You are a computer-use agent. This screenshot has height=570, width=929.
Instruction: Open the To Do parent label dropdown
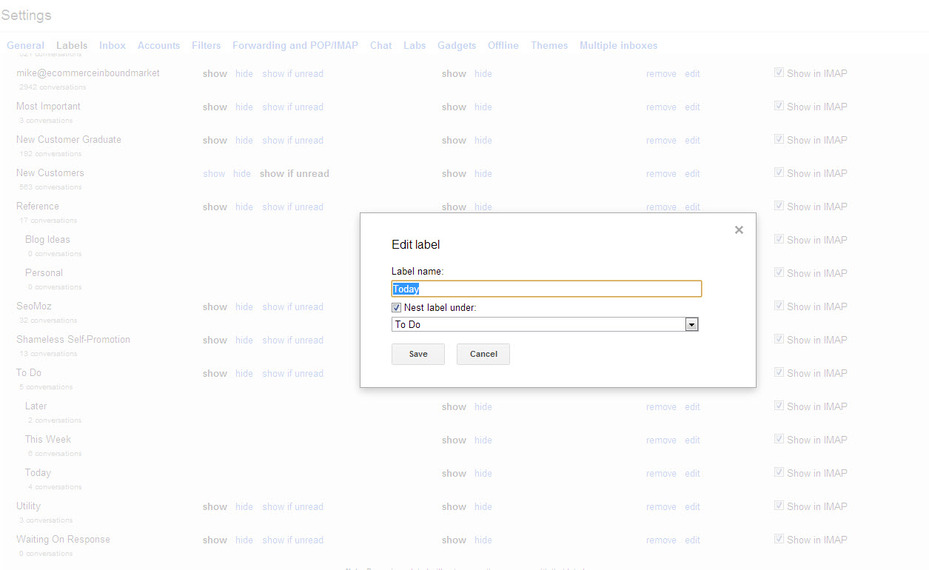[x=691, y=325]
